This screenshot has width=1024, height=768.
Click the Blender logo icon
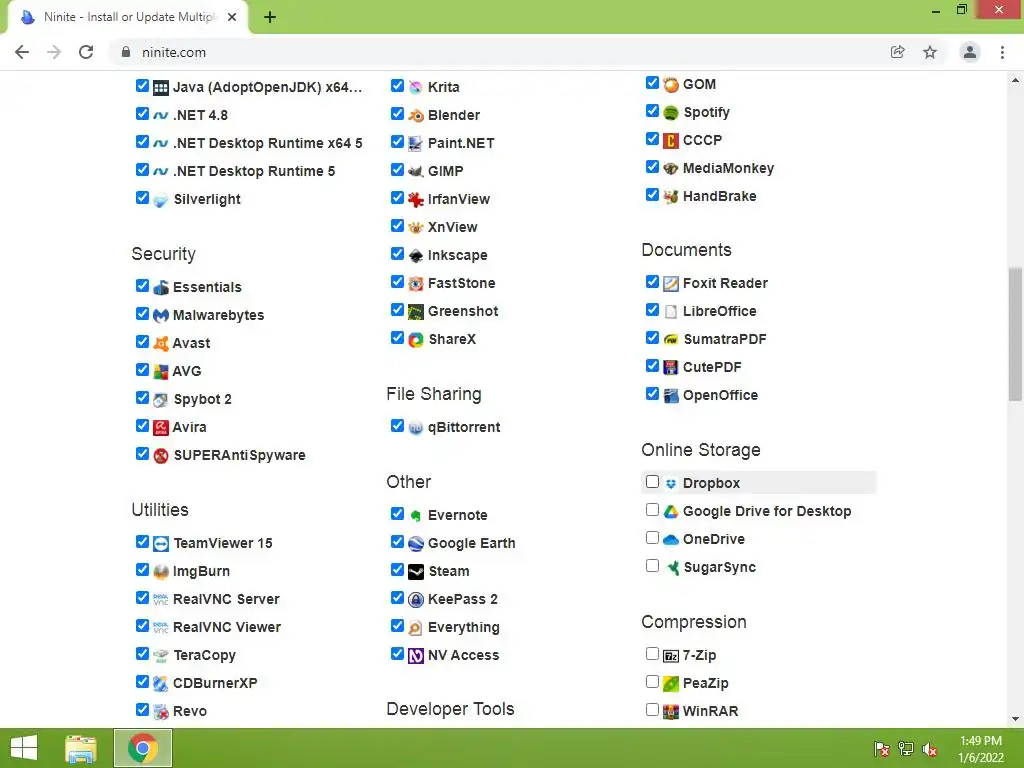pos(415,116)
